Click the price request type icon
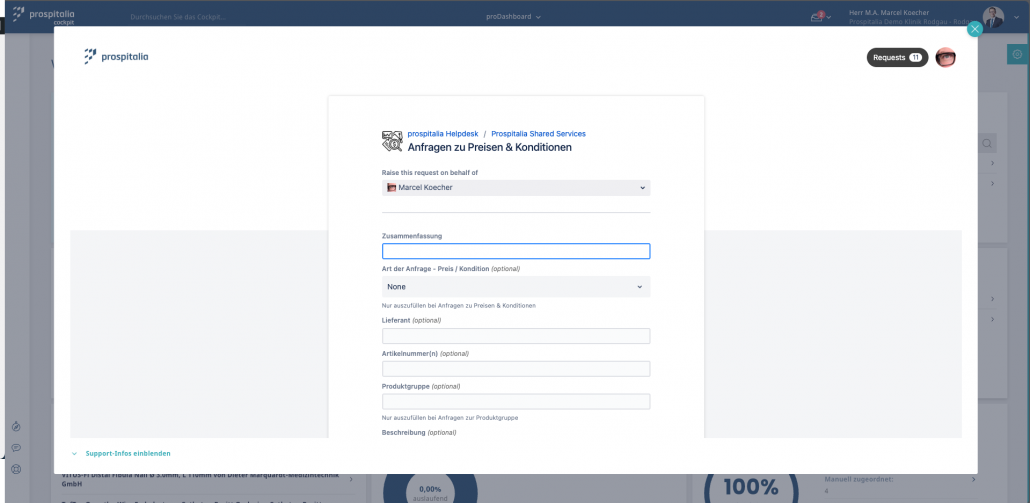The image size is (1030, 503). (392, 141)
